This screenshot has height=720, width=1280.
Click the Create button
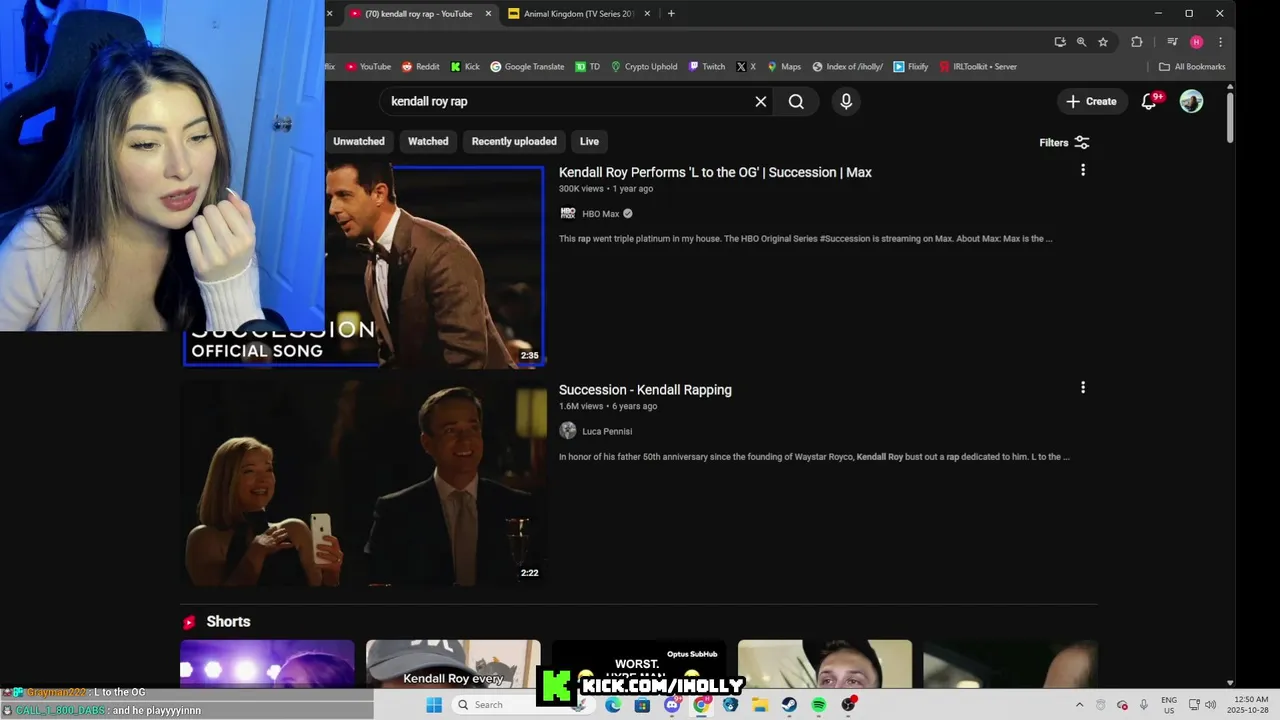[x=1092, y=101]
